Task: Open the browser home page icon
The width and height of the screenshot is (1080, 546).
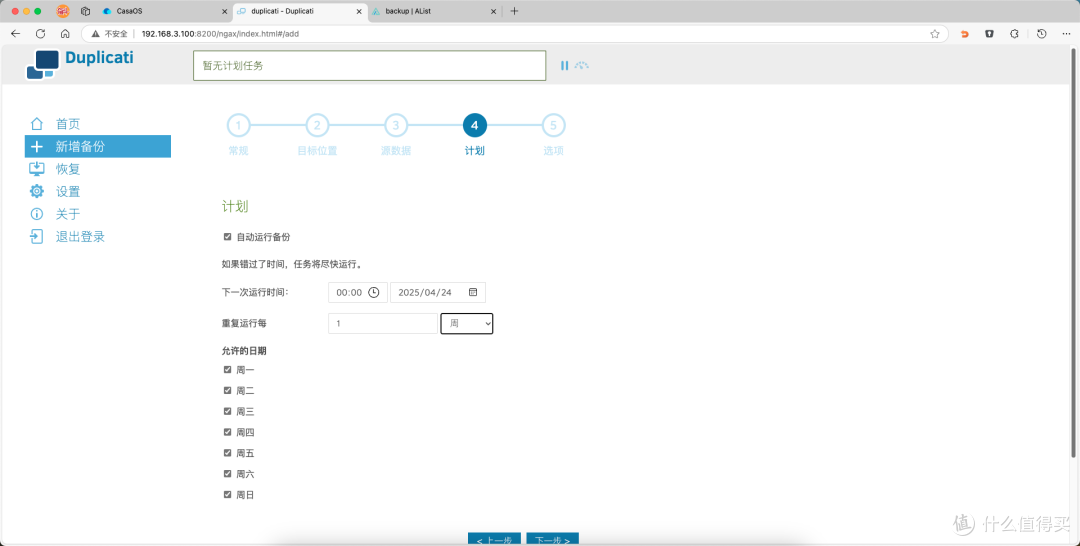Action: (65, 34)
